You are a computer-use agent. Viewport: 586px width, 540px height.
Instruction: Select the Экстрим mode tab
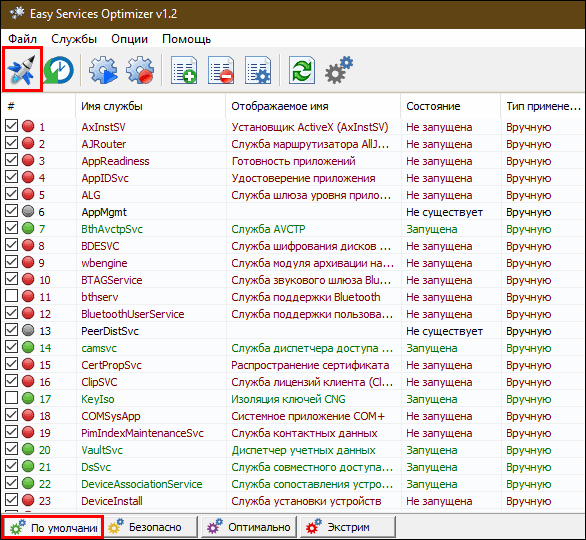point(348,527)
